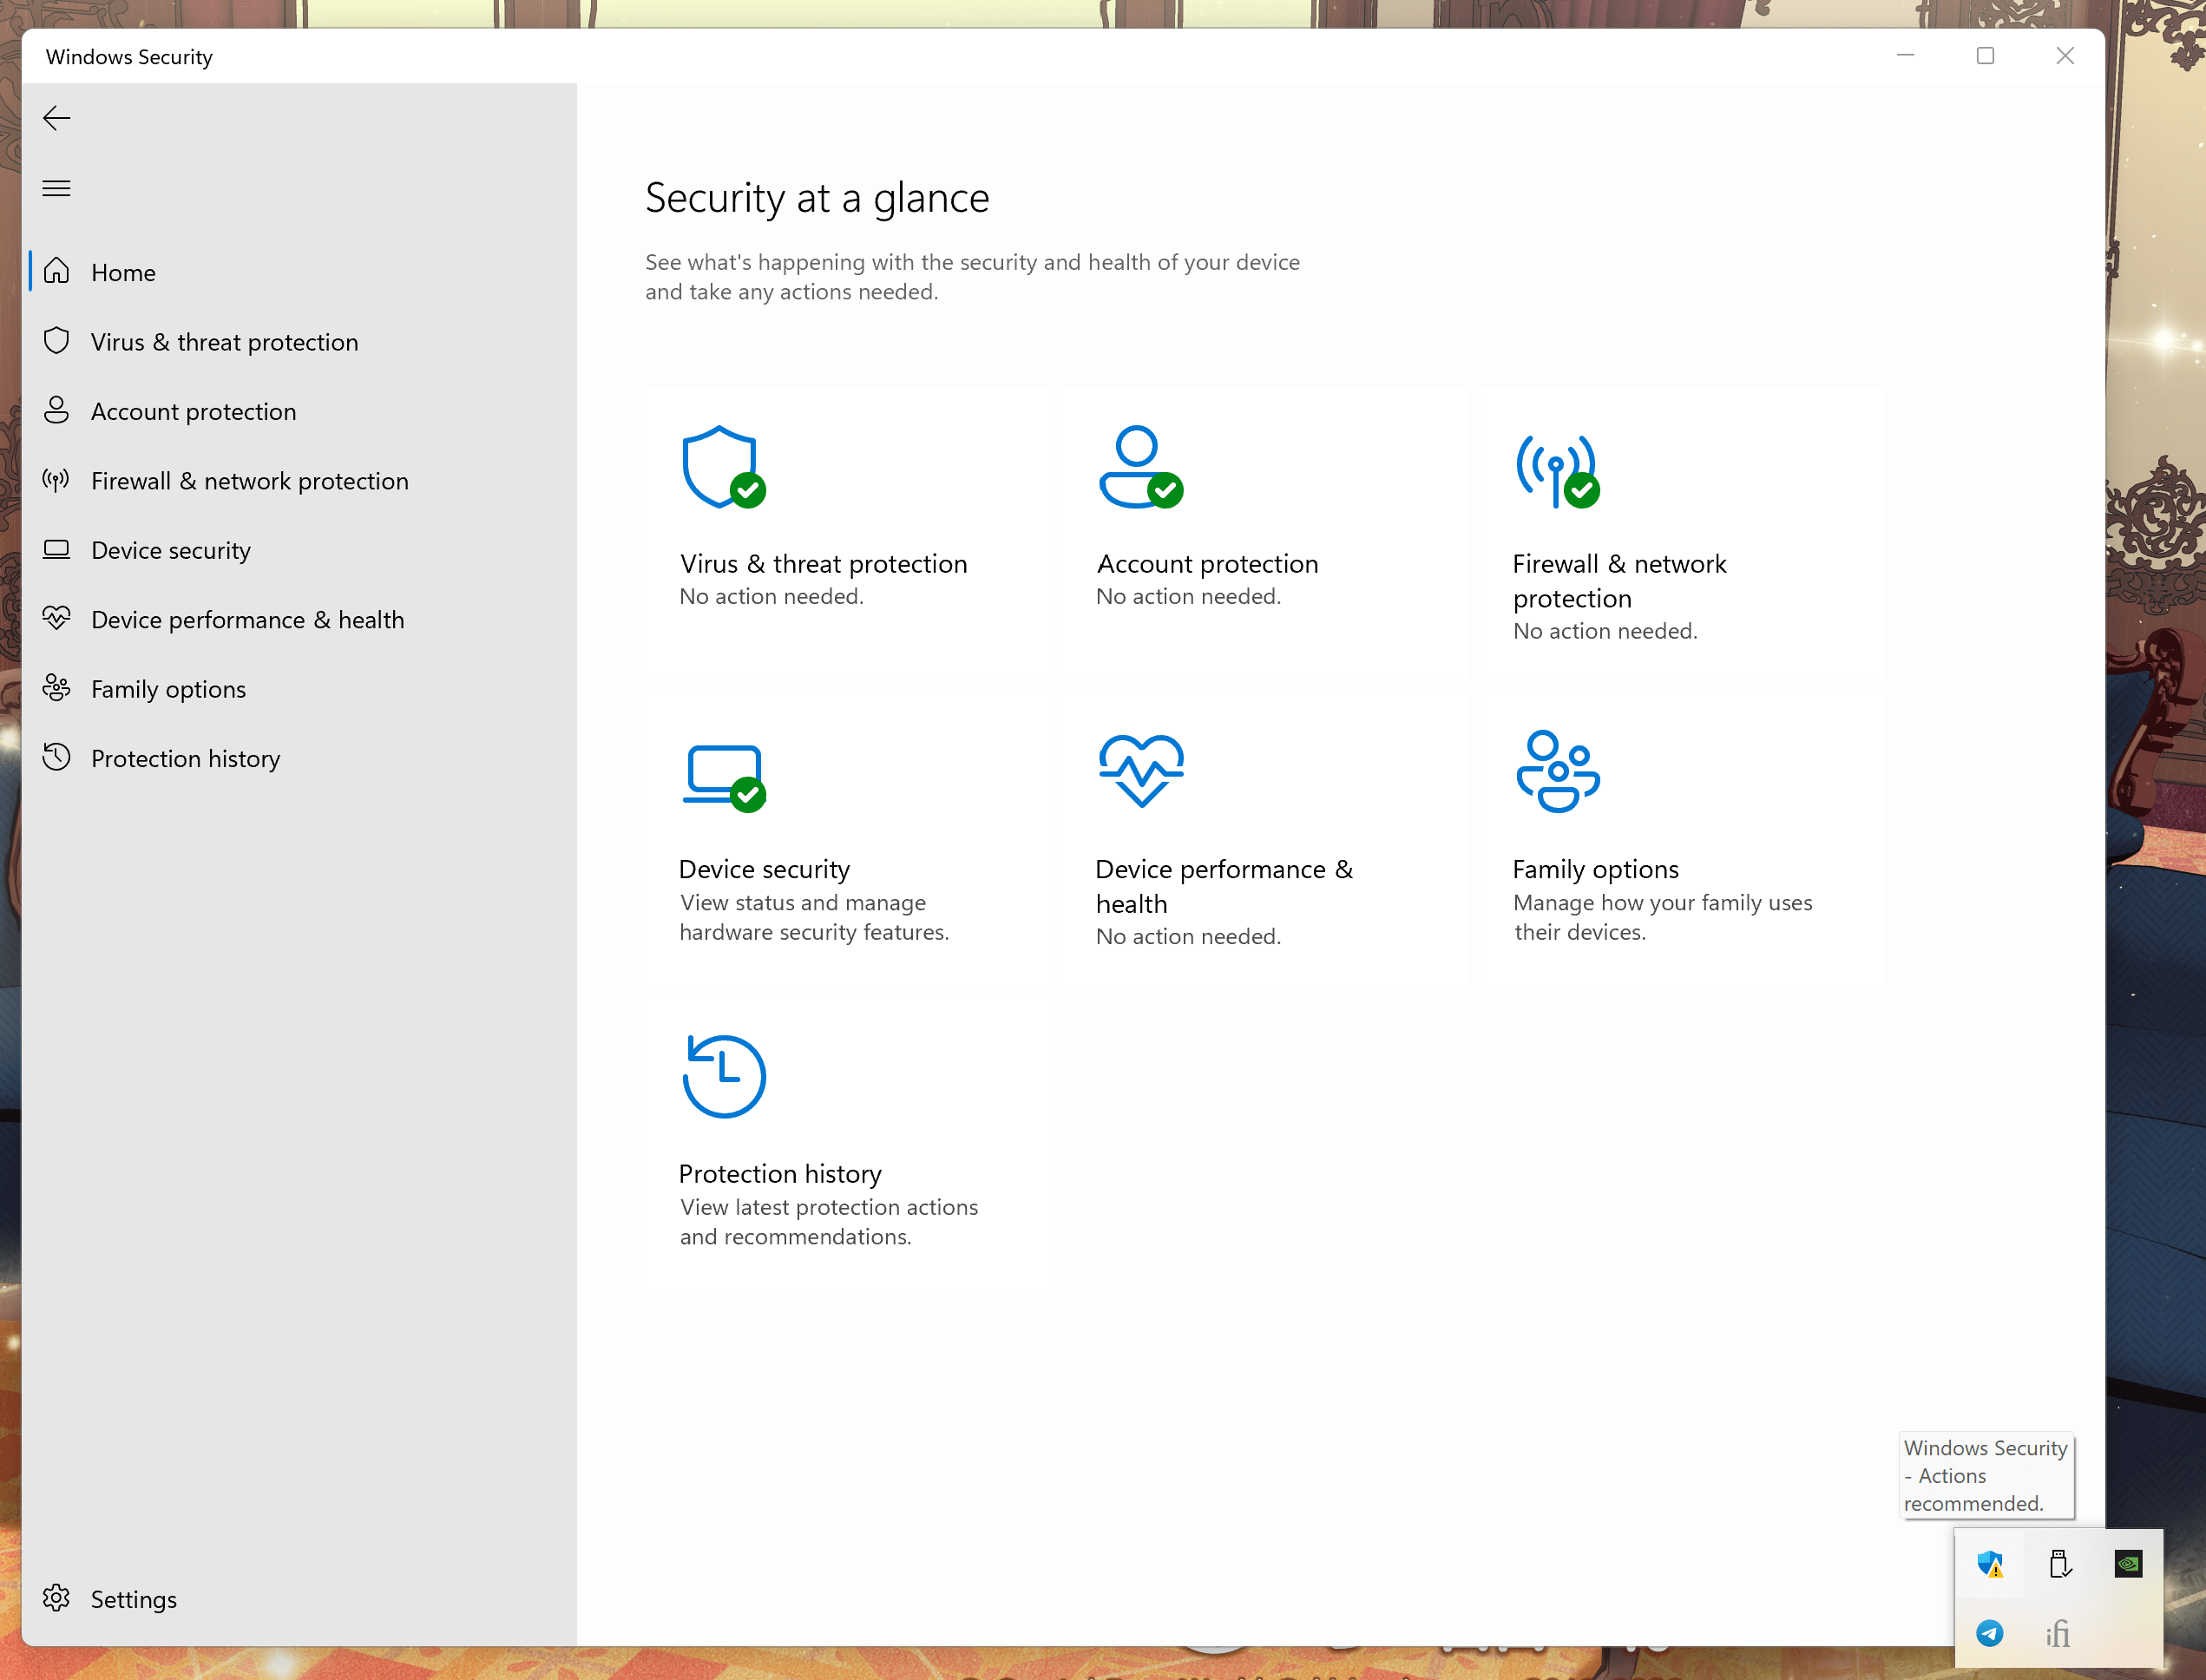The width and height of the screenshot is (2206, 1680).
Task: Open the Device security tile
Action: (846, 840)
